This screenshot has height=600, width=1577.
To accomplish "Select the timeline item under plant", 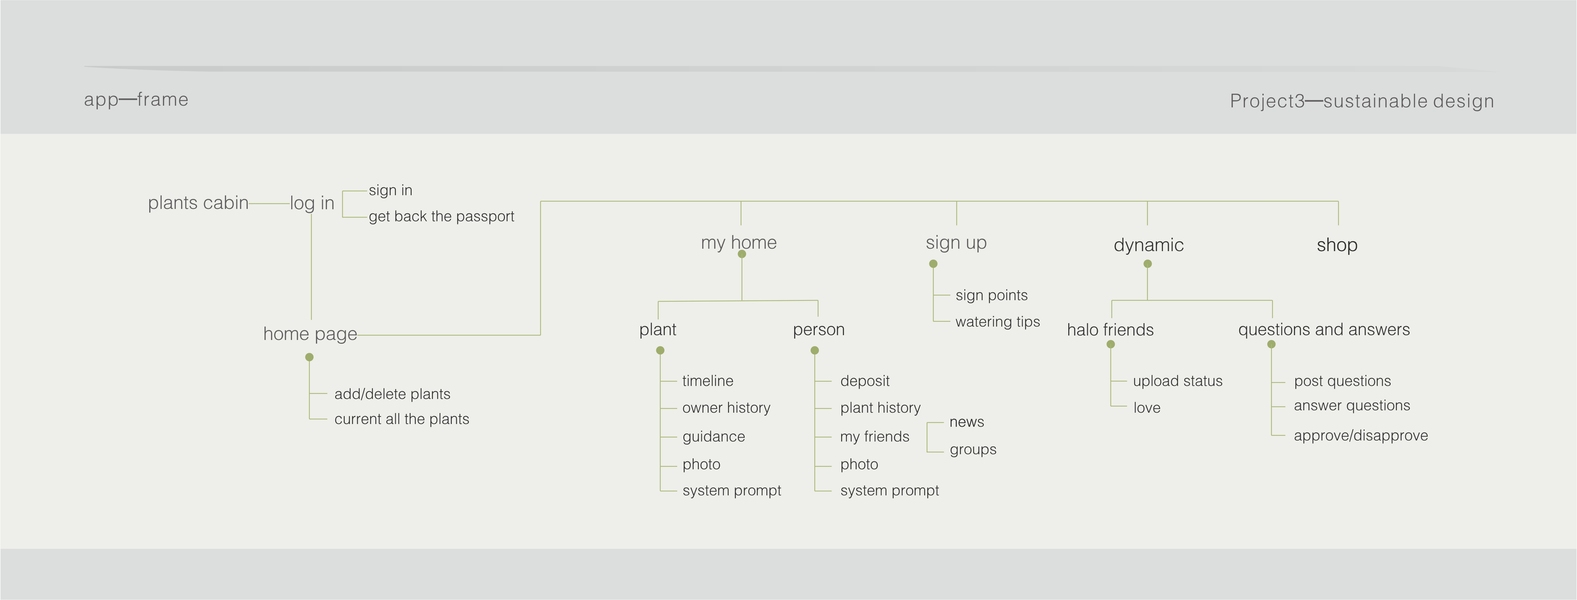I will (x=708, y=381).
